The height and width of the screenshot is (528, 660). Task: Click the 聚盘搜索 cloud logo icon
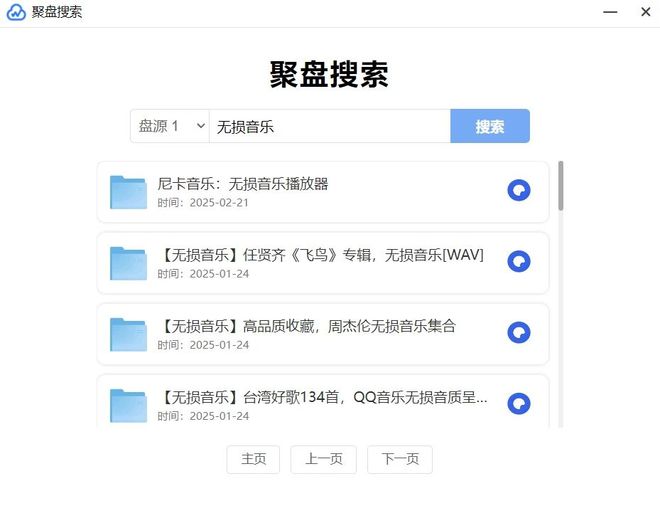coord(16,12)
